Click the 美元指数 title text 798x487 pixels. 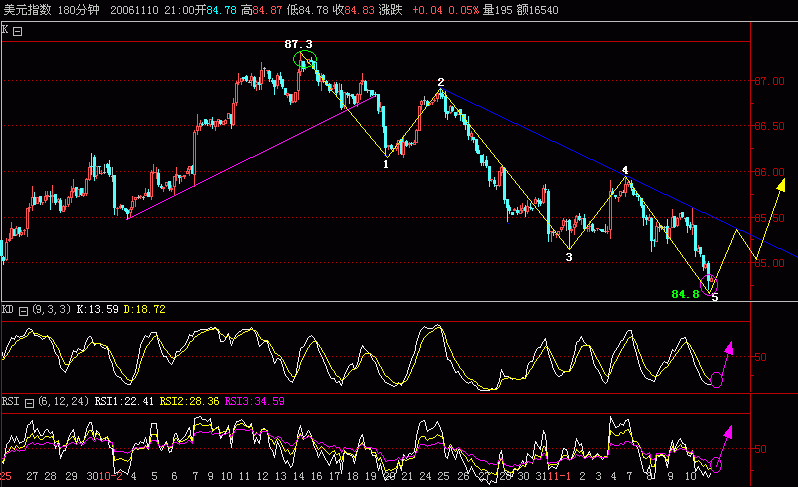[27, 10]
